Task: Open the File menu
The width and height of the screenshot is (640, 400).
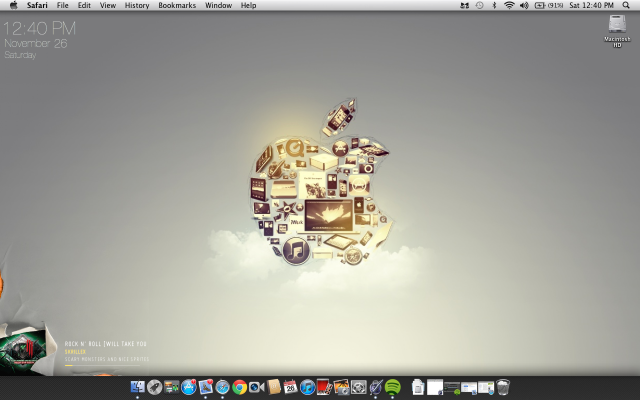Action: click(x=62, y=5)
